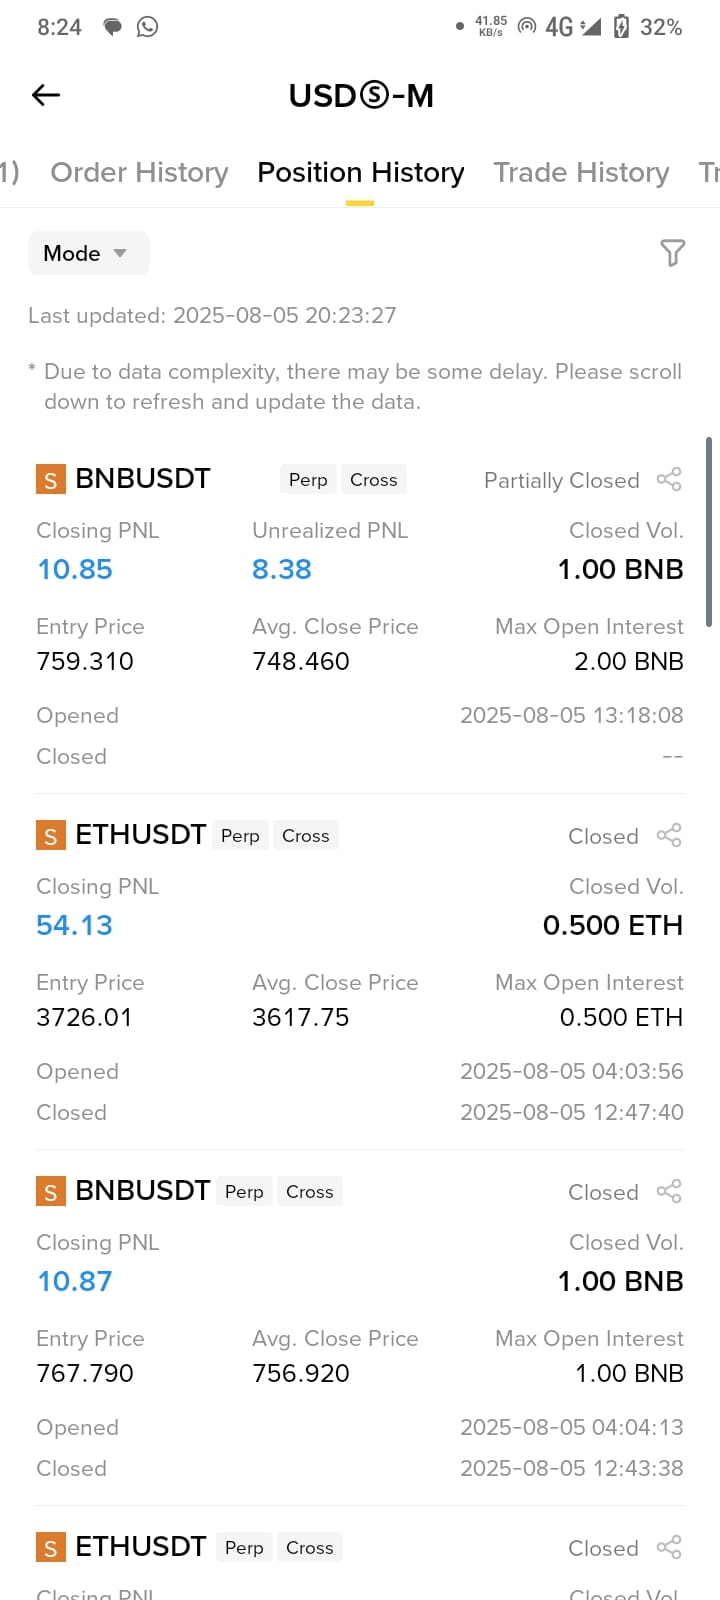This screenshot has width=720, height=1600.
Task: Open the ETHUSDT position with 54.13 PNL
Action: [x=141, y=835]
